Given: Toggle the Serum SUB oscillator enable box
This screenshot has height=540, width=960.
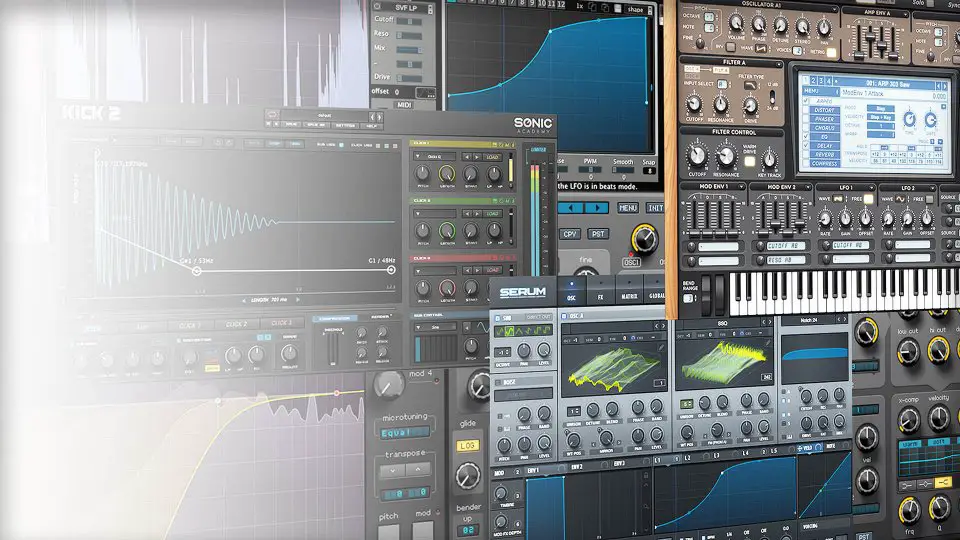Looking at the screenshot, I should 497,318.
